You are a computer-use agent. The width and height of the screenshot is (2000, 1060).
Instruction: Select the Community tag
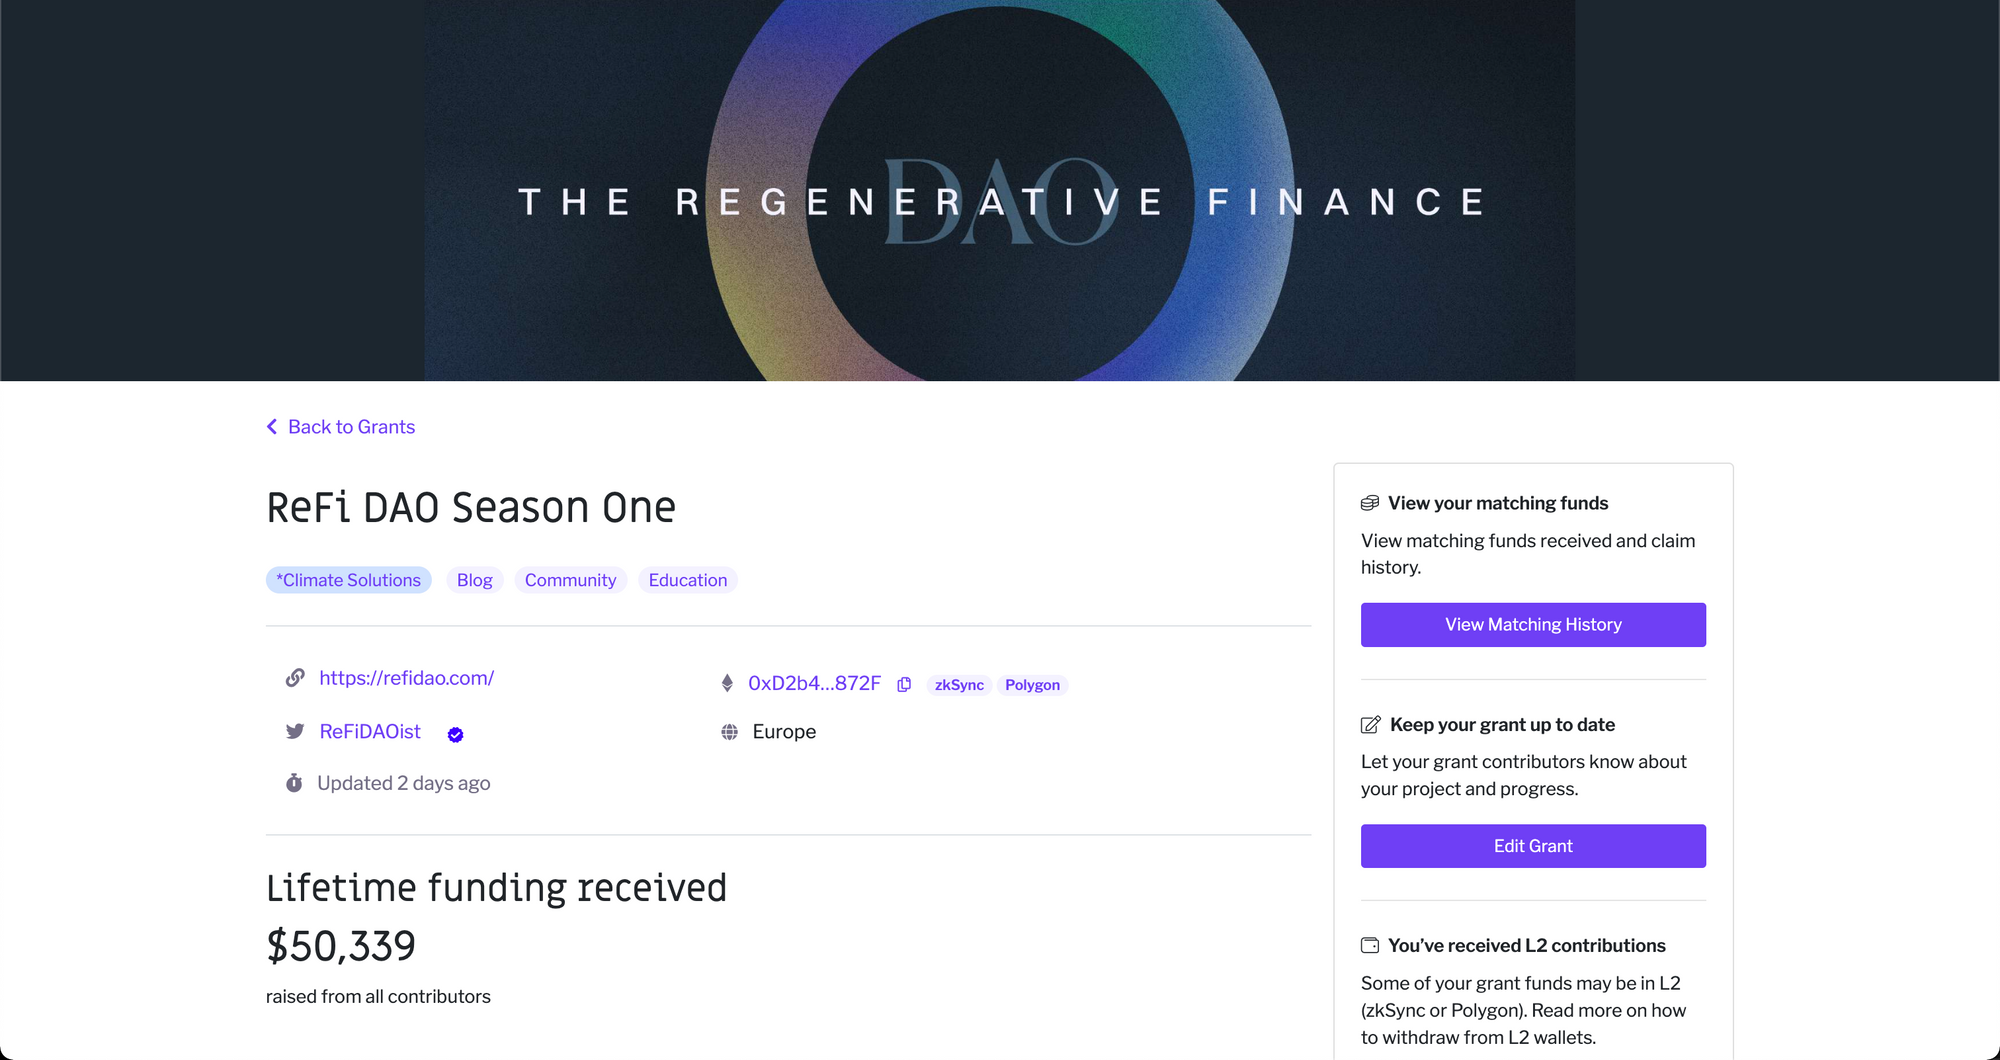click(x=570, y=580)
